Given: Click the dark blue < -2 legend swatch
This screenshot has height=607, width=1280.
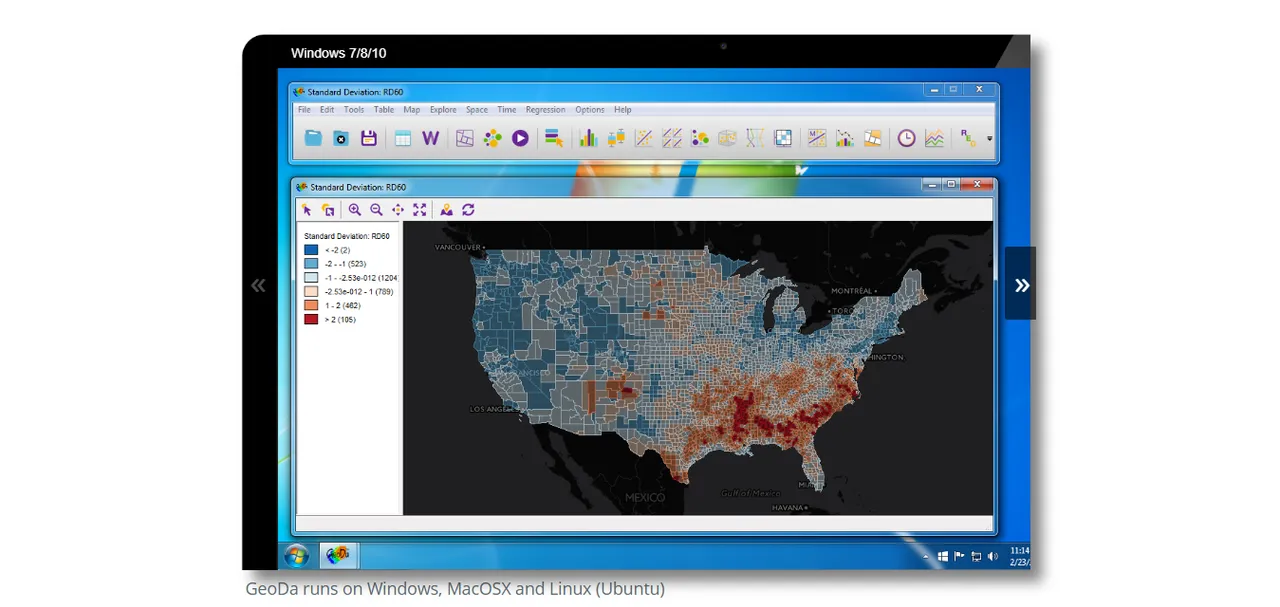Looking at the screenshot, I should pyautogui.click(x=311, y=250).
